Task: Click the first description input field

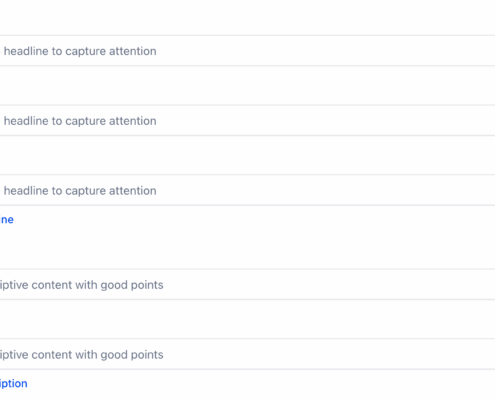Action: coord(247,284)
